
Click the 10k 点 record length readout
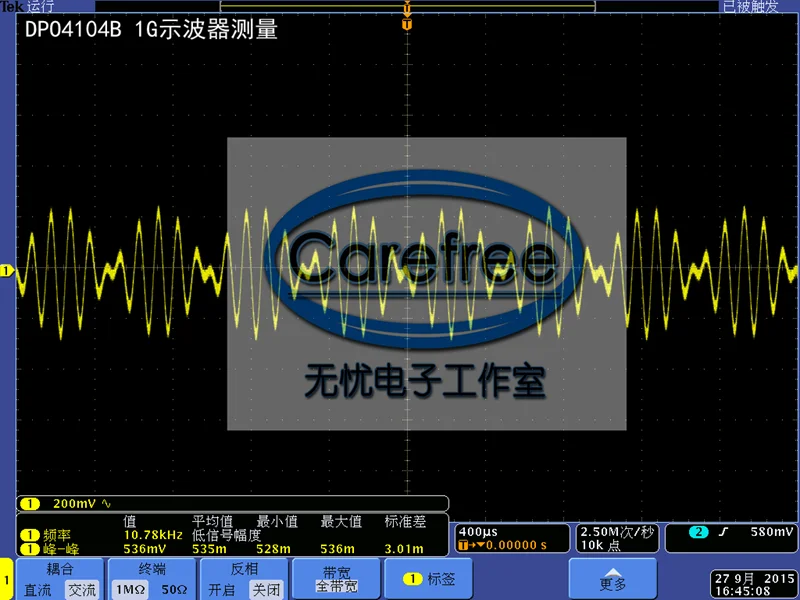(601, 545)
